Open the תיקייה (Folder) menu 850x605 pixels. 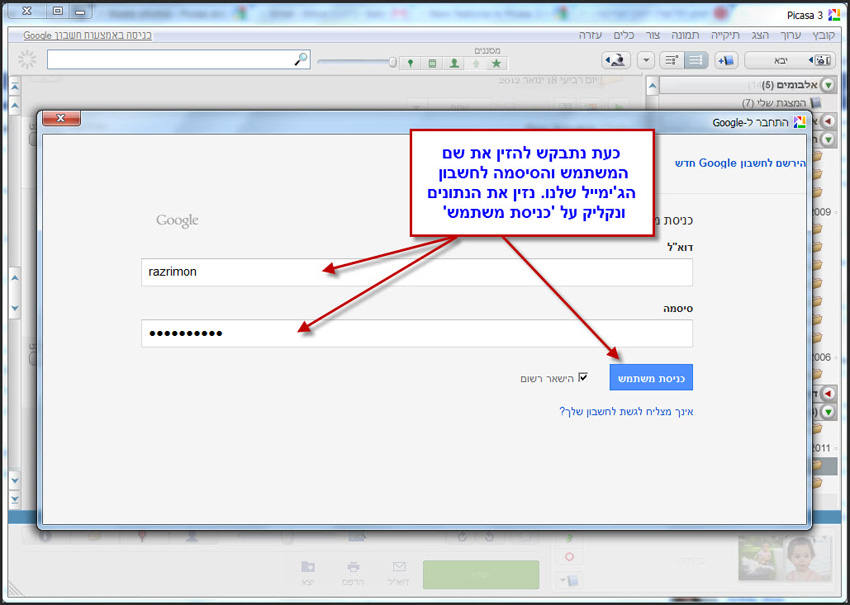click(725, 35)
